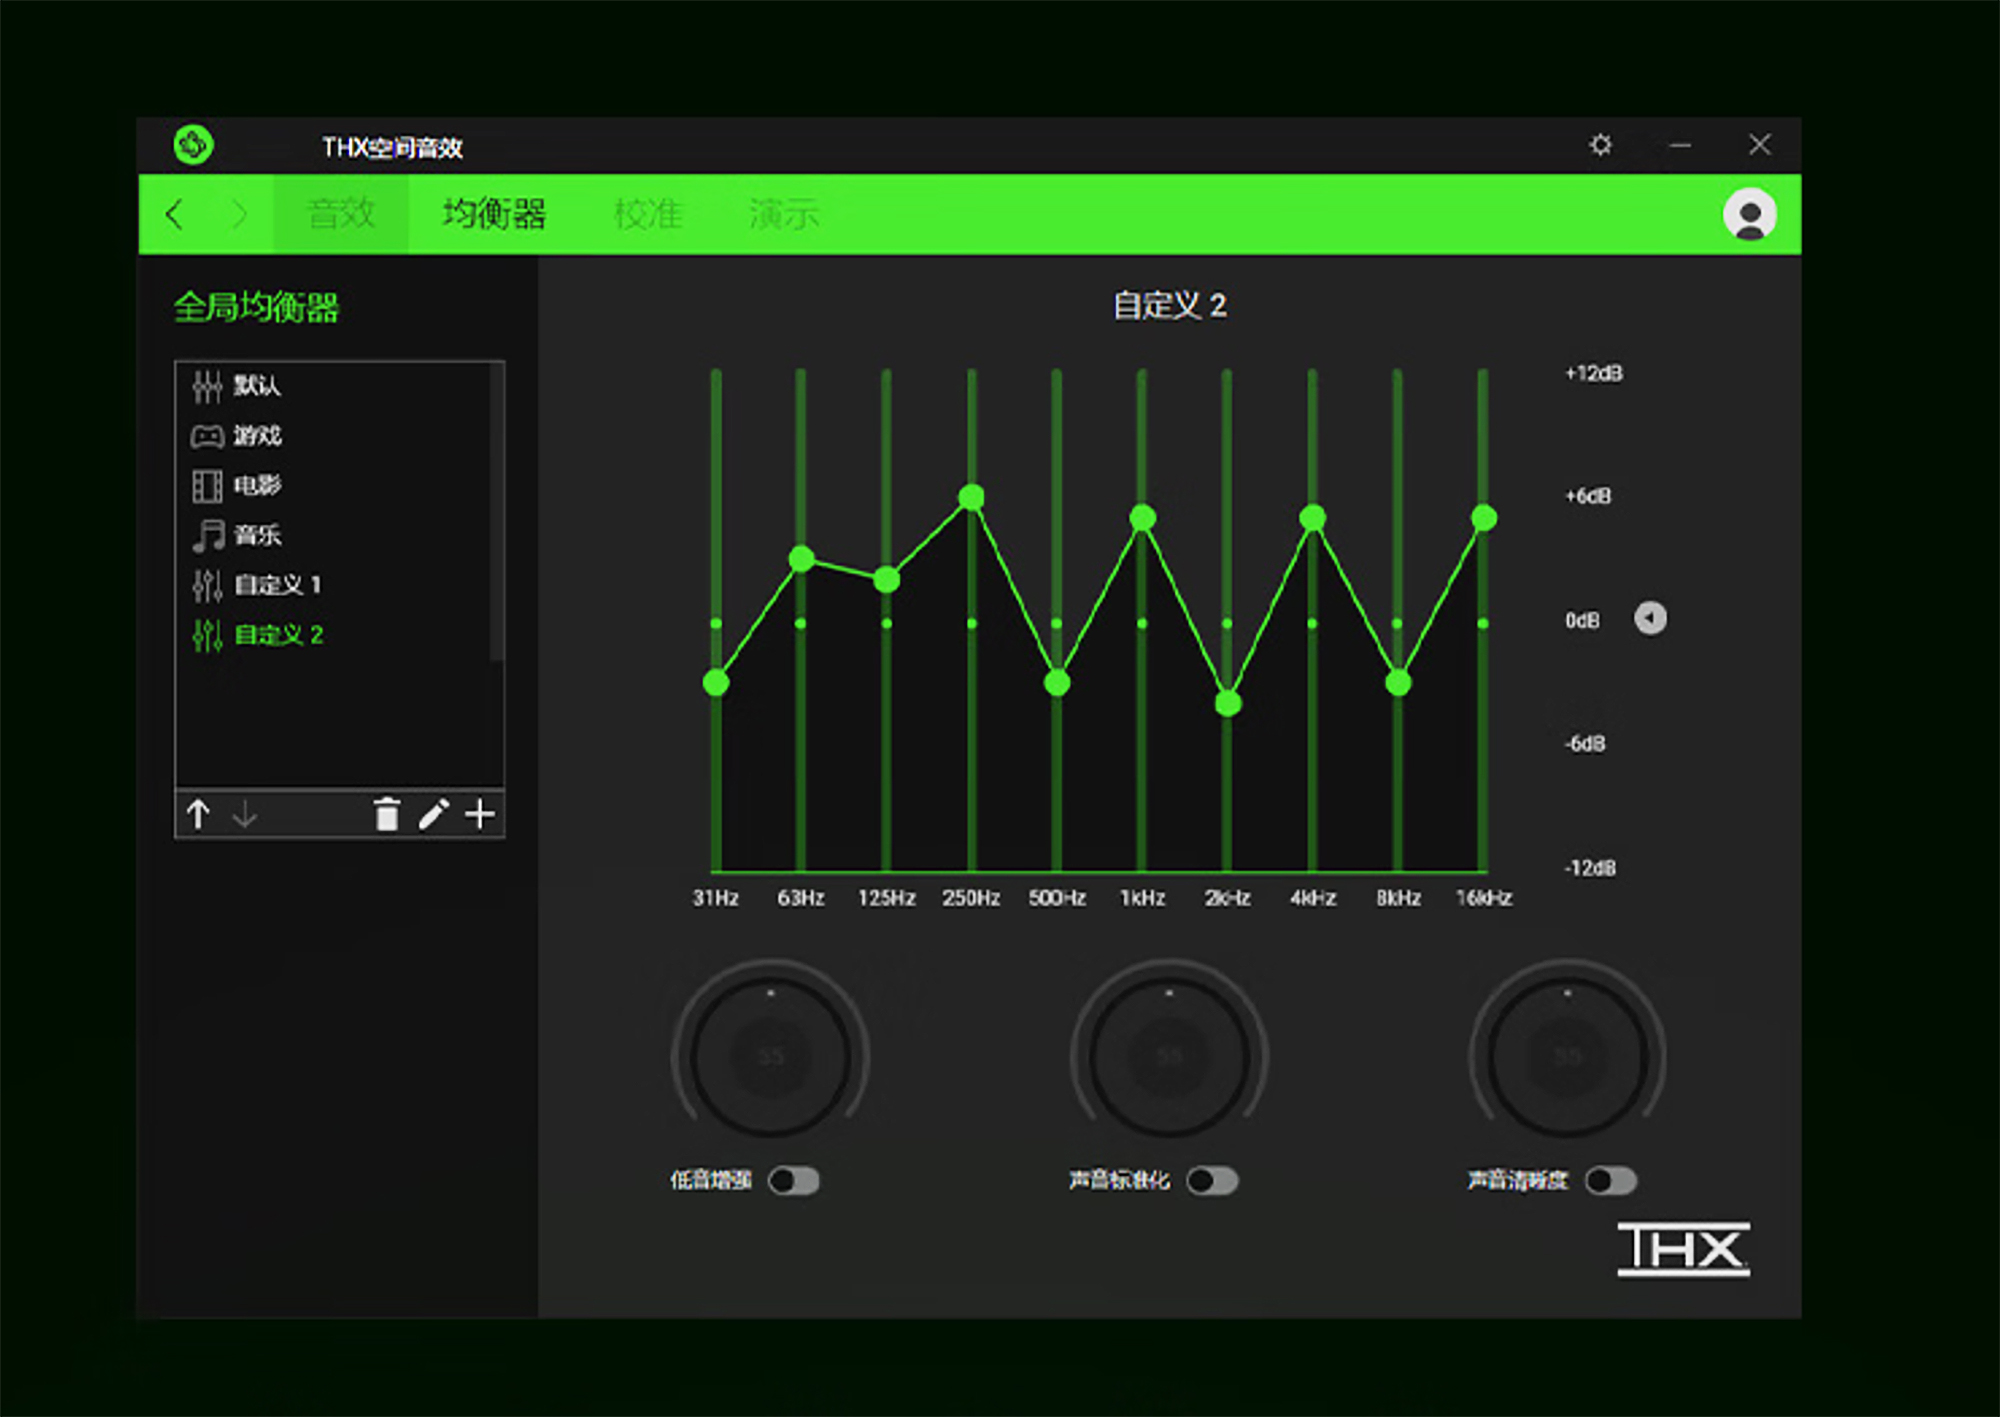The image size is (2000, 1417).
Task: Select the 游戏 game preset
Action: [257, 436]
